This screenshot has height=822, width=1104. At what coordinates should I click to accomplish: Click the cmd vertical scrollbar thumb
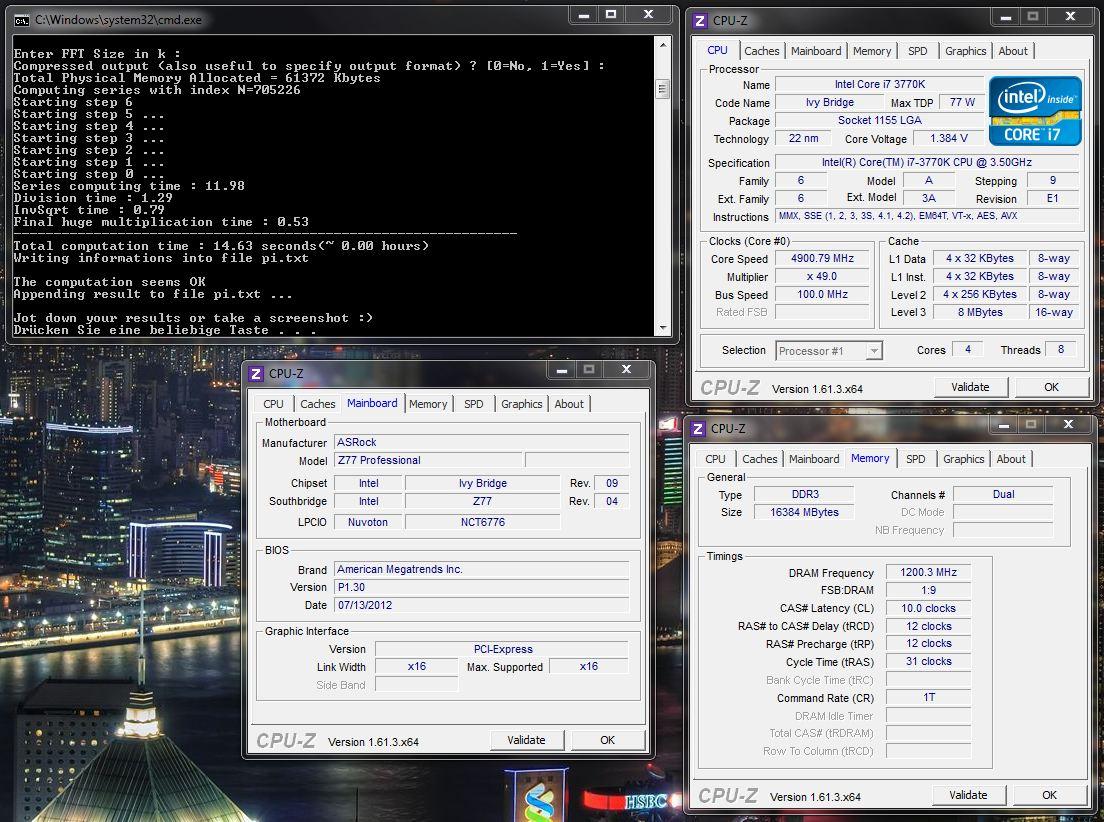[662, 89]
